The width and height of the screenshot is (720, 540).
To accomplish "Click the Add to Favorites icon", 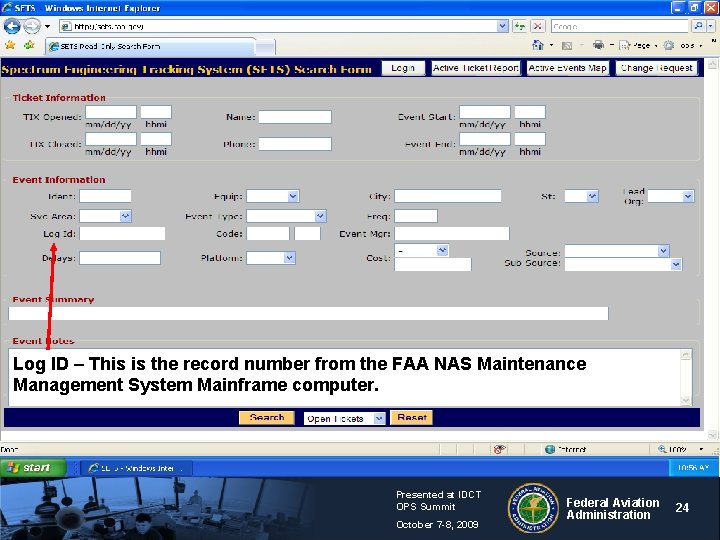I will tap(29, 45).
